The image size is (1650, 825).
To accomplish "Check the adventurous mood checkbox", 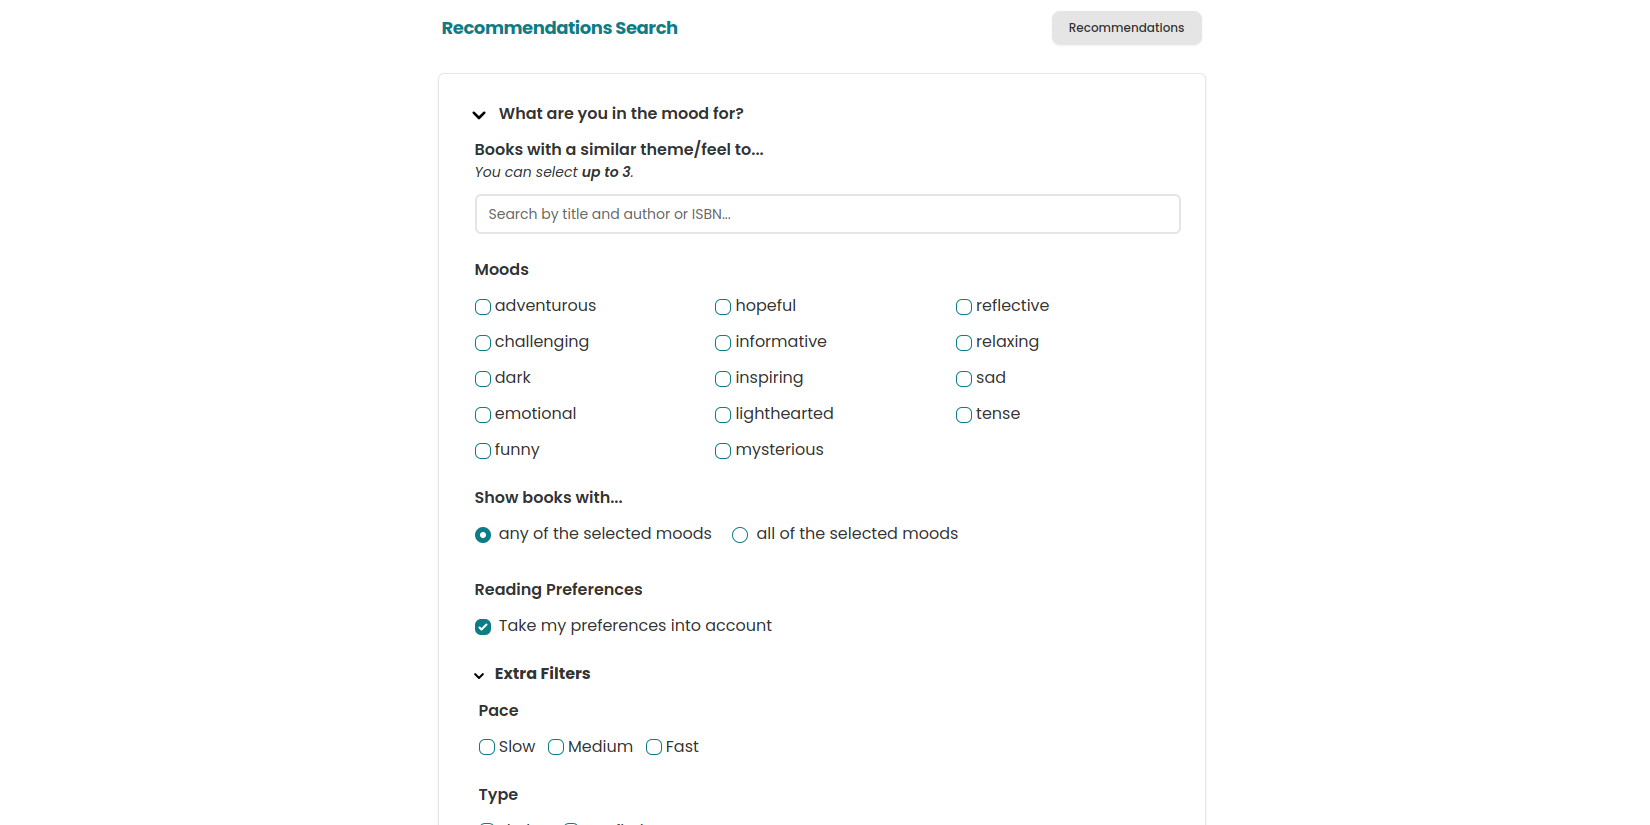I will [x=483, y=307].
